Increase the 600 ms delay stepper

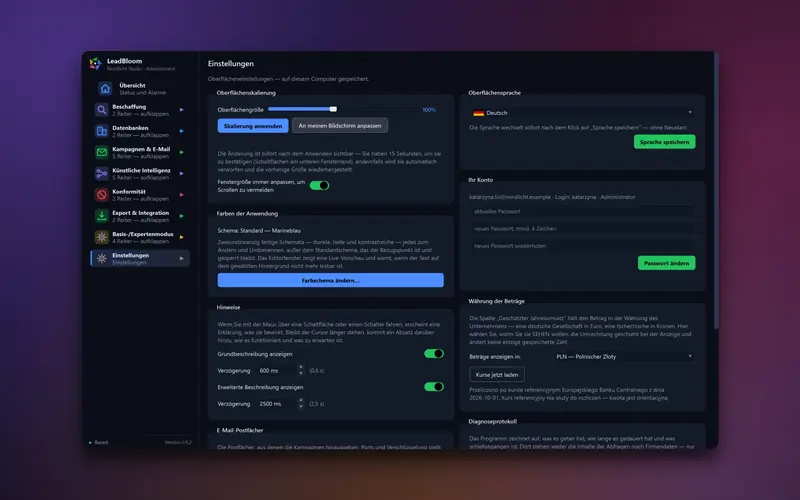point(301,367)
